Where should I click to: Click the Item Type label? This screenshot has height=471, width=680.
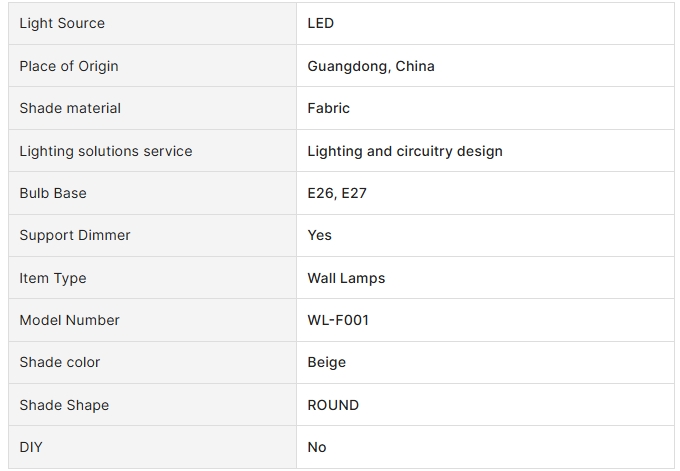[x=53, y=278]
